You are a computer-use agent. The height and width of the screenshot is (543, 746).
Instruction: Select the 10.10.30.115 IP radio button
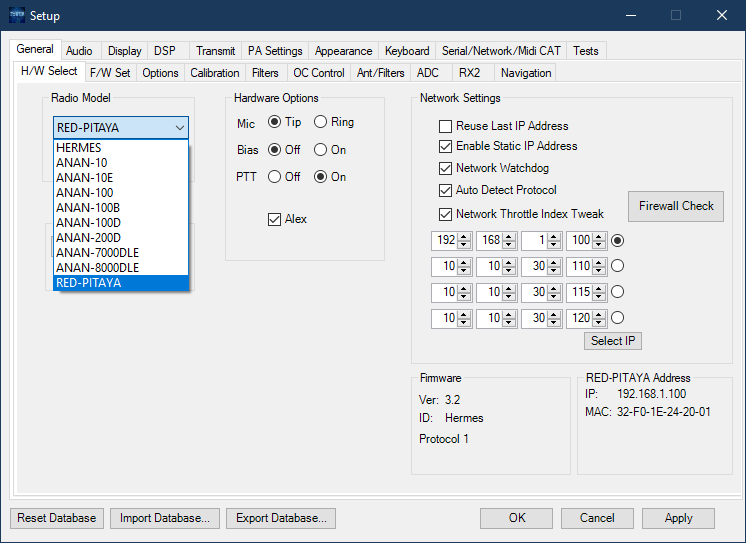[x=618, y=292]
